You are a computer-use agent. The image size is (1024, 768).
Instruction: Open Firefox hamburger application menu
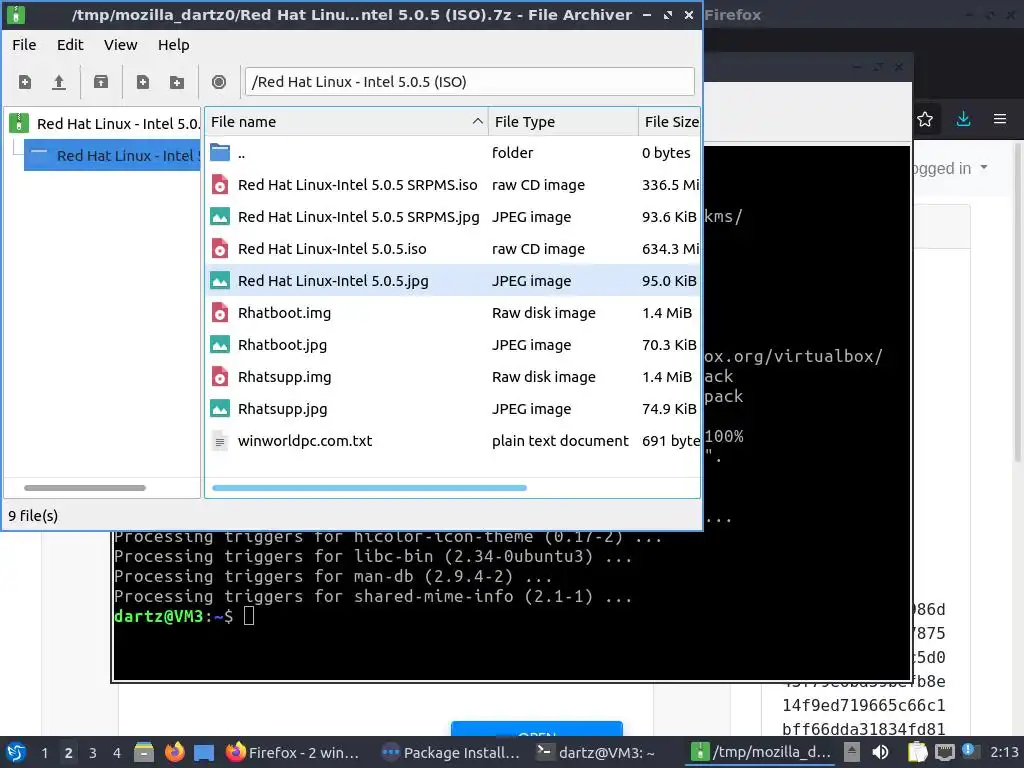point(1000,120)
